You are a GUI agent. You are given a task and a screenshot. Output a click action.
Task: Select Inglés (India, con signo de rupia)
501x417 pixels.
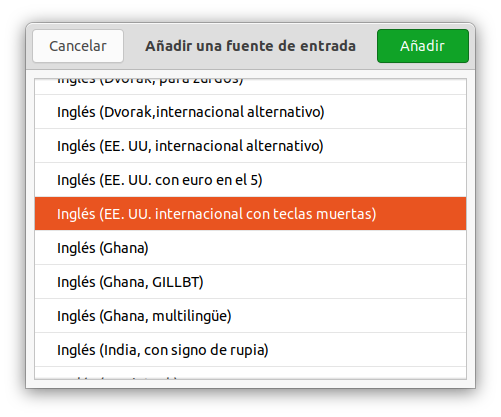point(250,350)
